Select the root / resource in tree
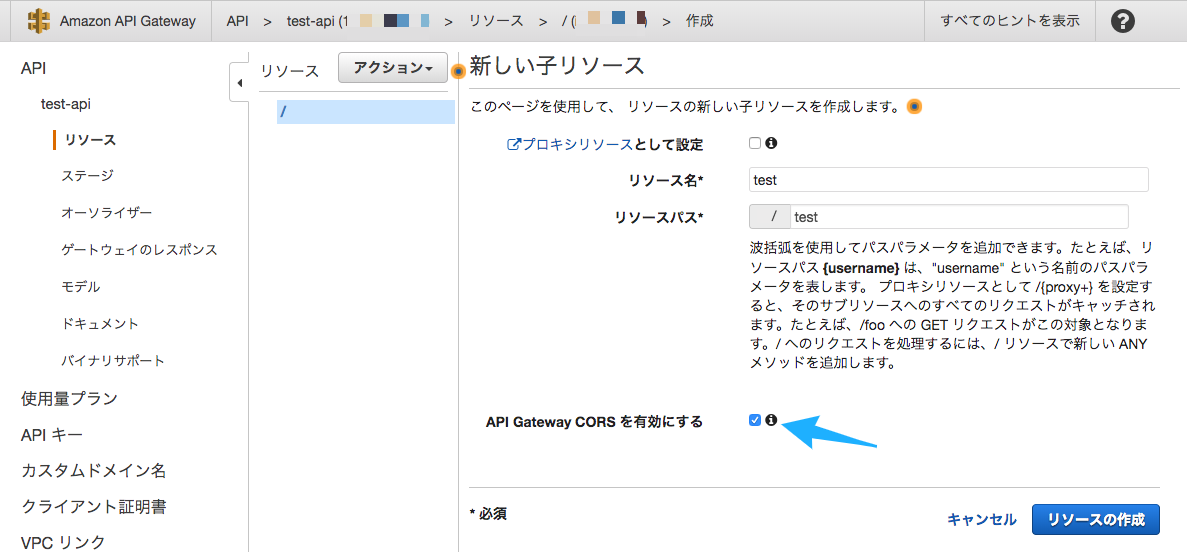Screen dimensions: 1187x552 [365, 112]
